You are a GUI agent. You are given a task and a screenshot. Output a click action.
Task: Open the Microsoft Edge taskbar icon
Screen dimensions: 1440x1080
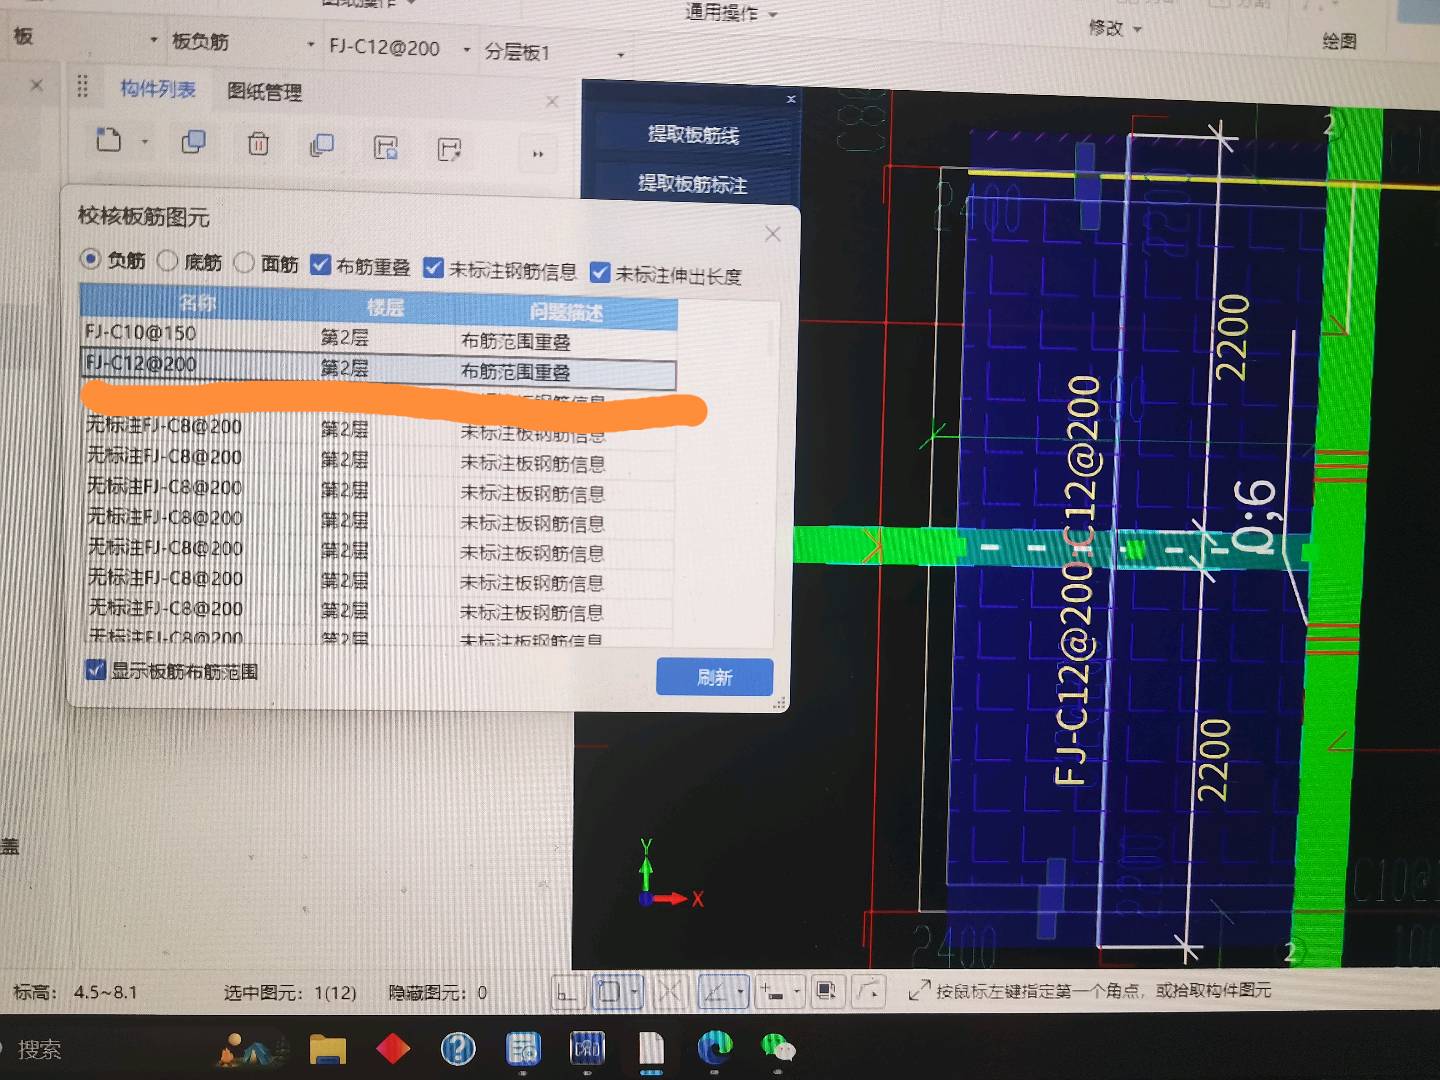(x=714, y=1047)
